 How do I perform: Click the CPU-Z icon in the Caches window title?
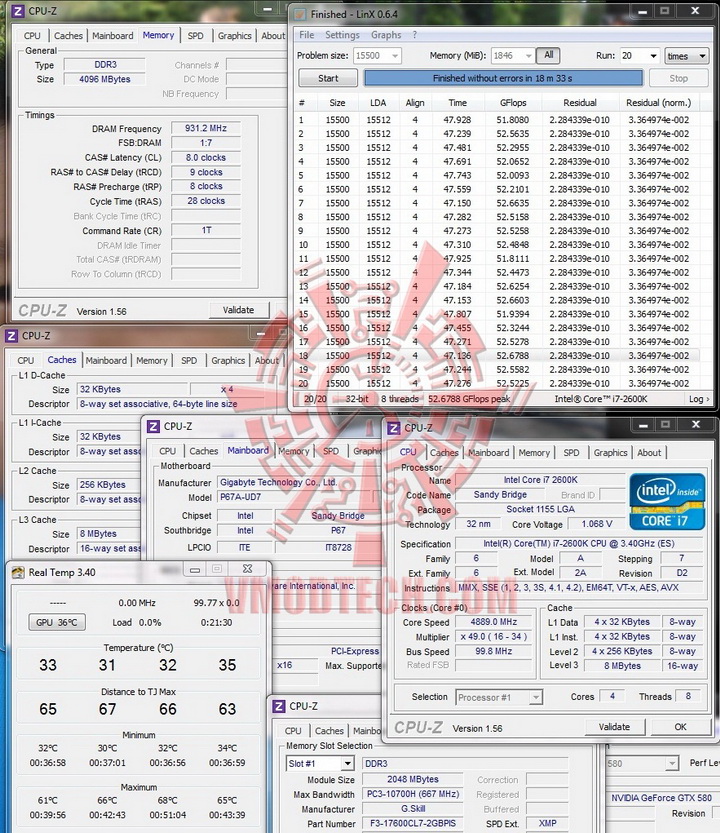pyautogui.click(x=11, y=336)
